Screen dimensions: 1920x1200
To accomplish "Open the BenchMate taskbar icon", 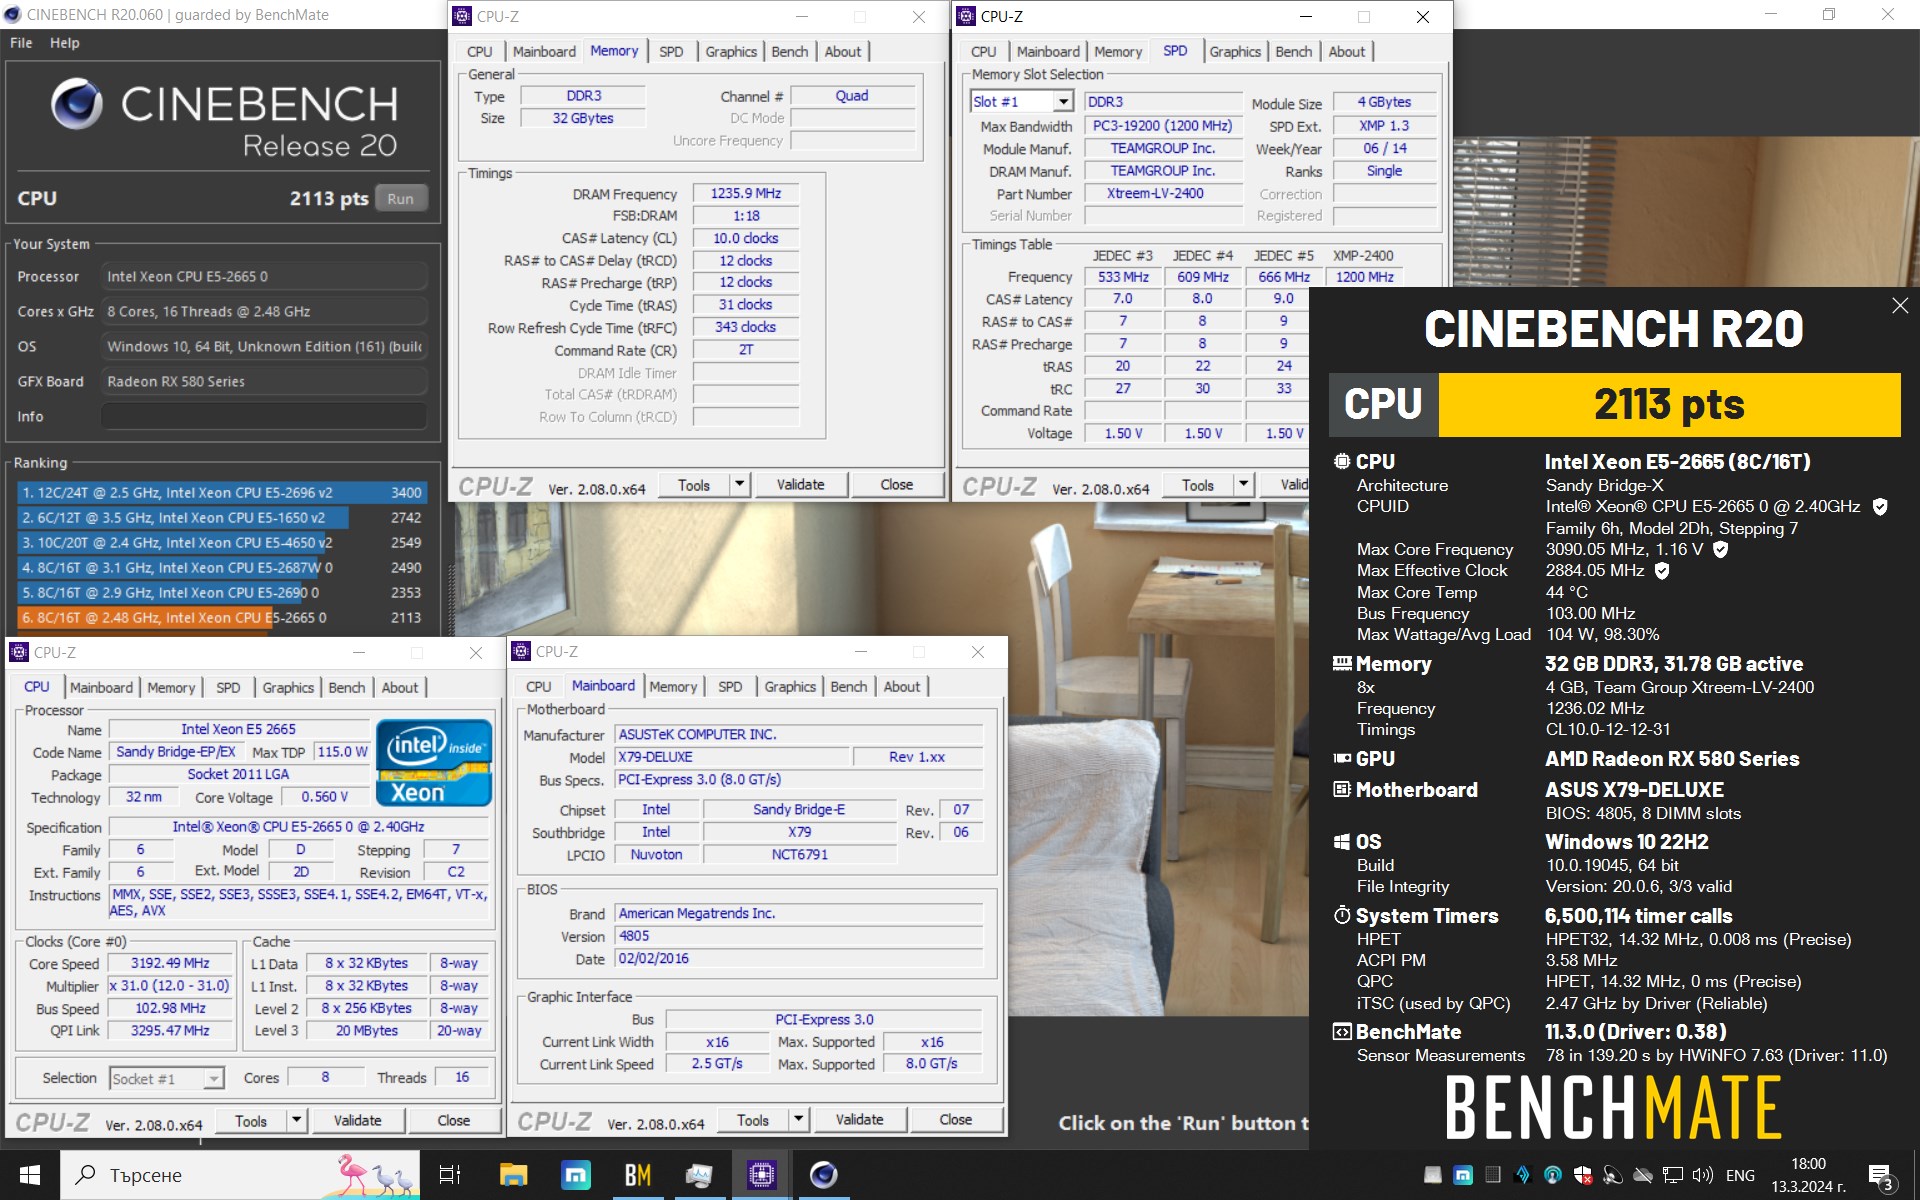I will click(x=637, y=1175).
